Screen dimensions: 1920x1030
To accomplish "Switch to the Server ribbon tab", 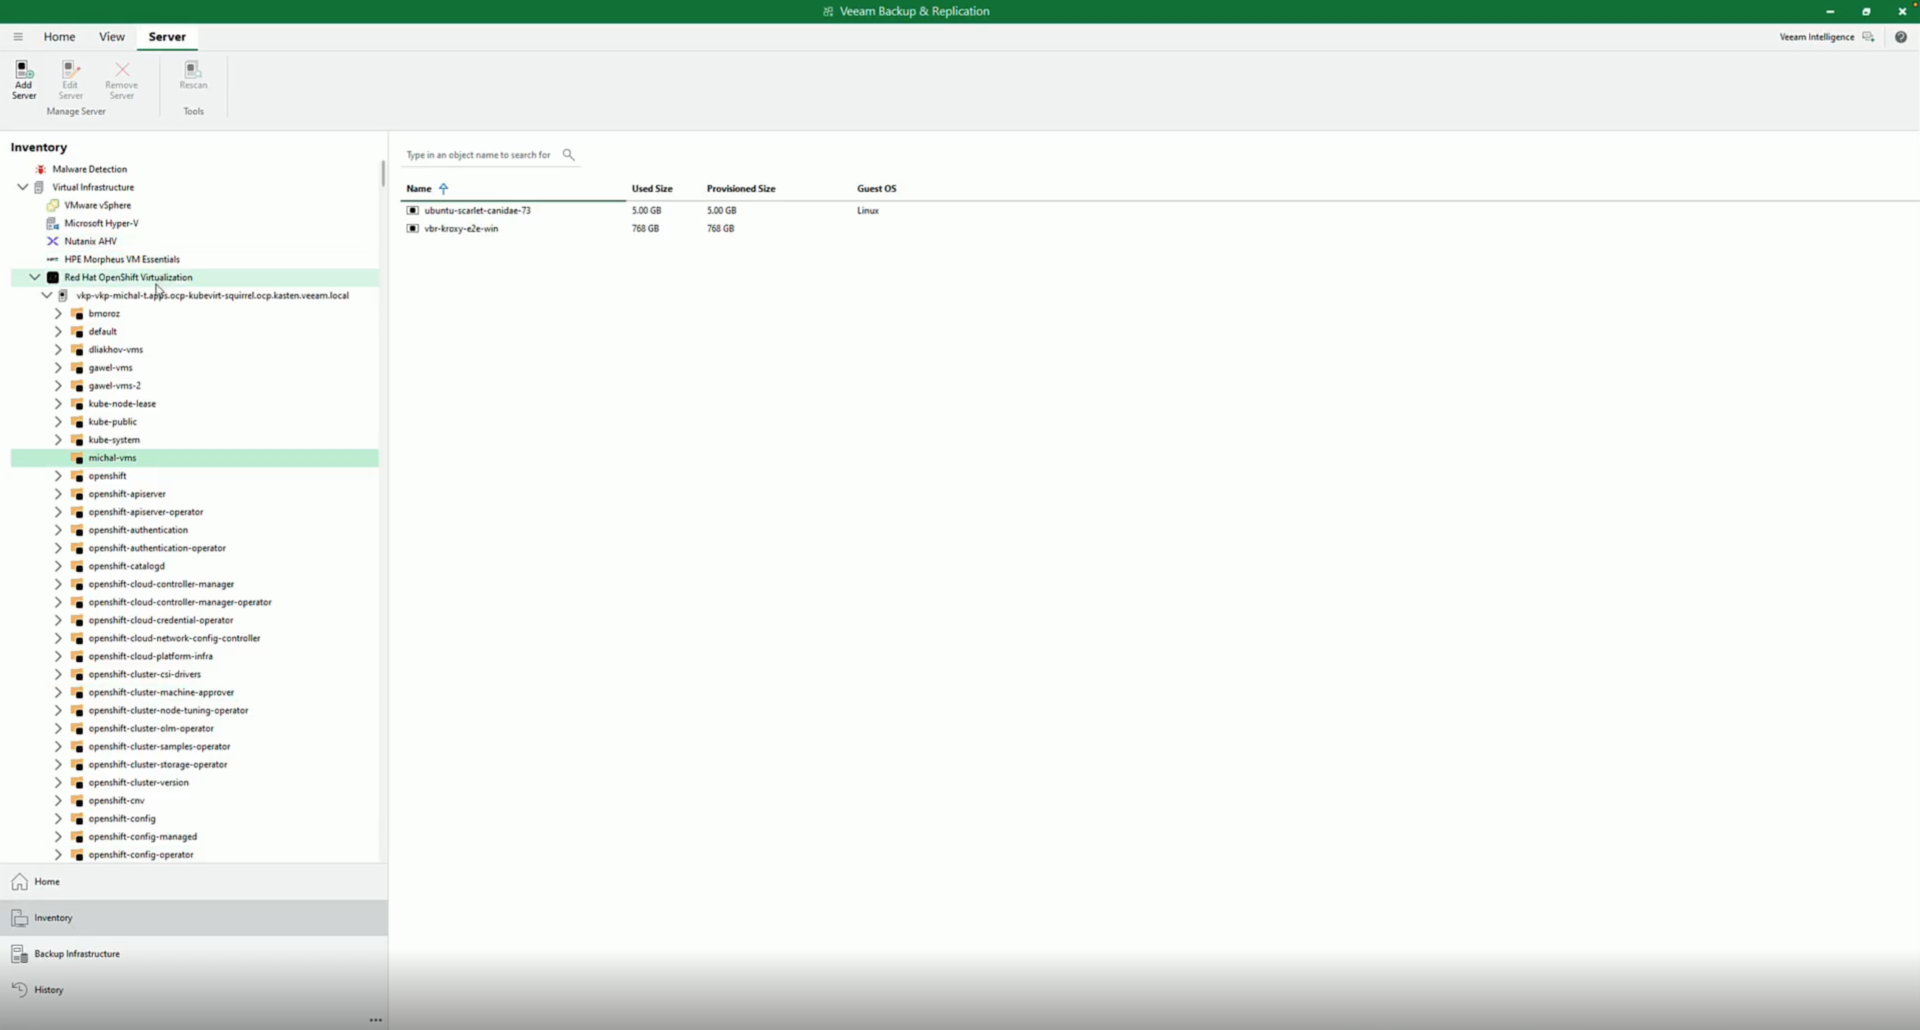I will [167, 37].
